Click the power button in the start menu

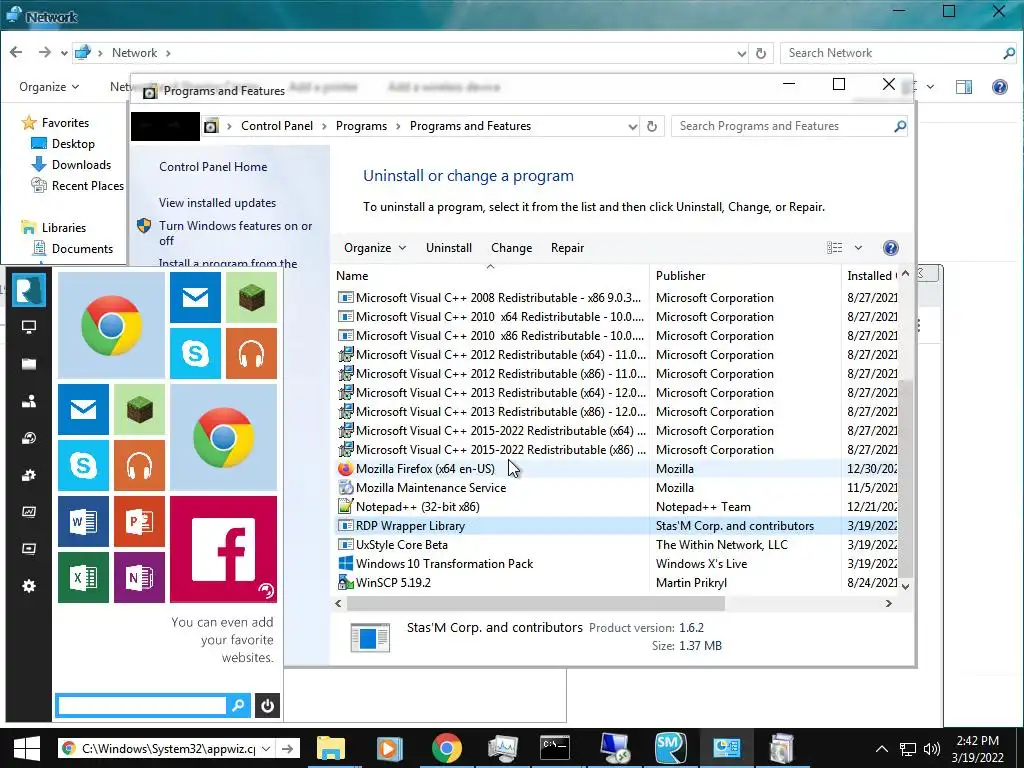pos(267,705)
